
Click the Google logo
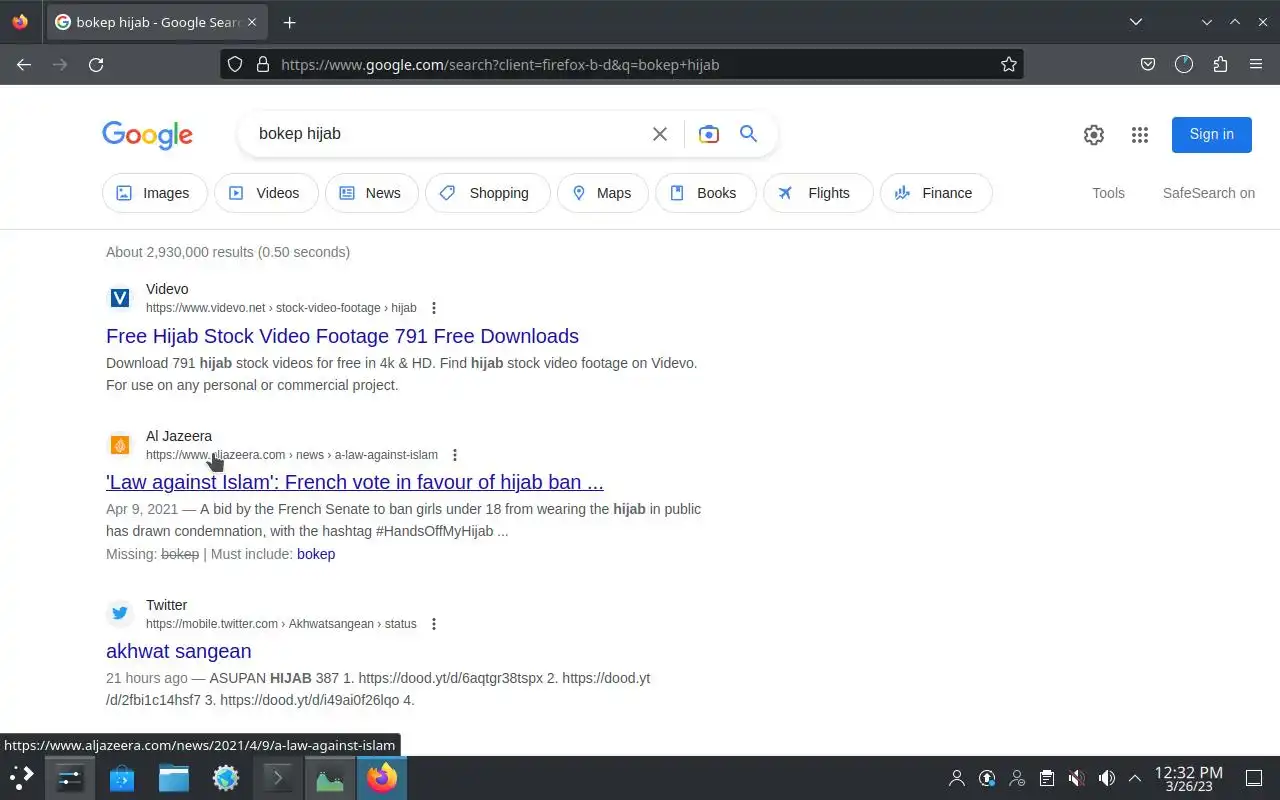[147, 135]
